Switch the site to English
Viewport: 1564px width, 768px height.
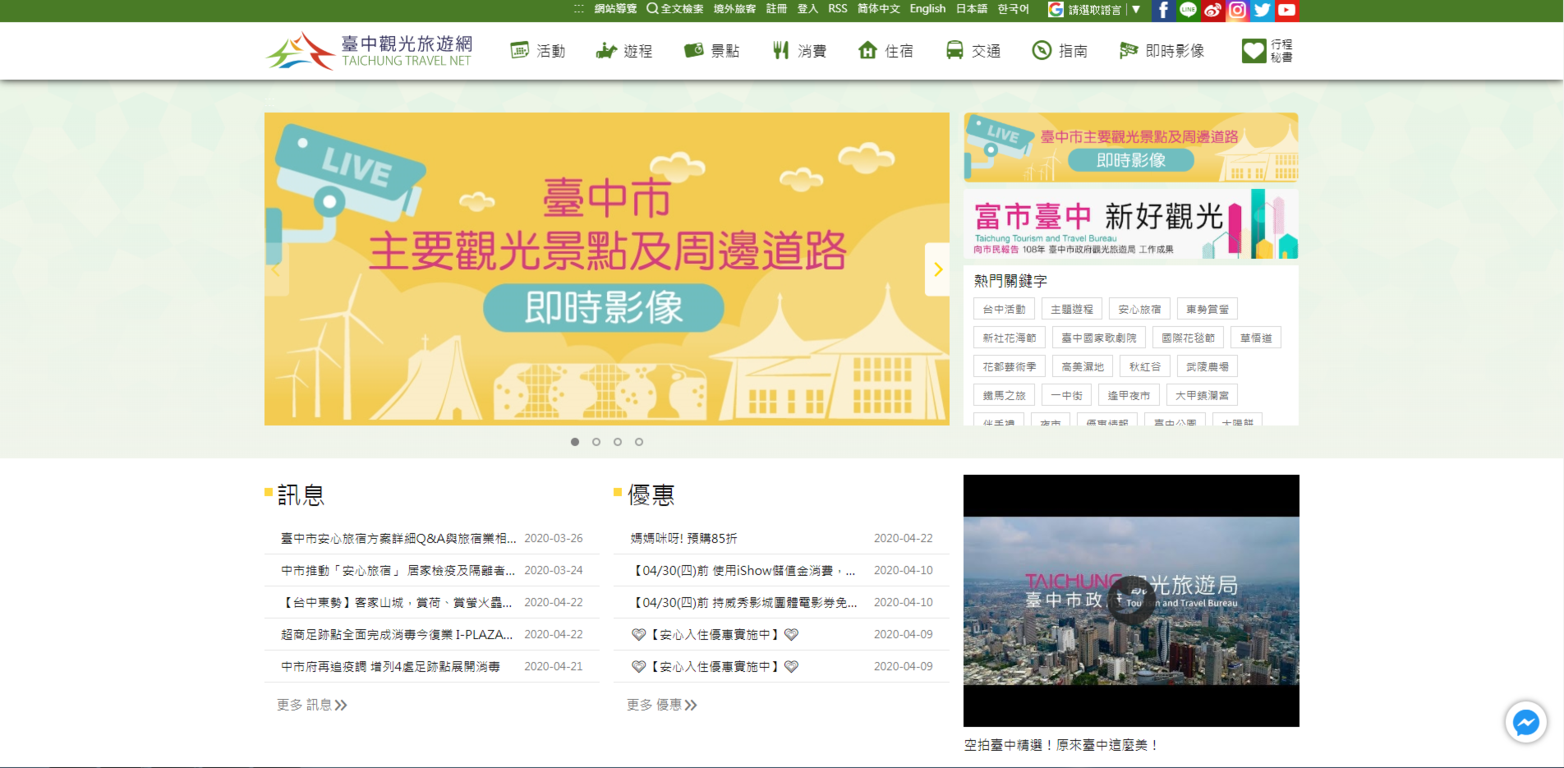926,9
